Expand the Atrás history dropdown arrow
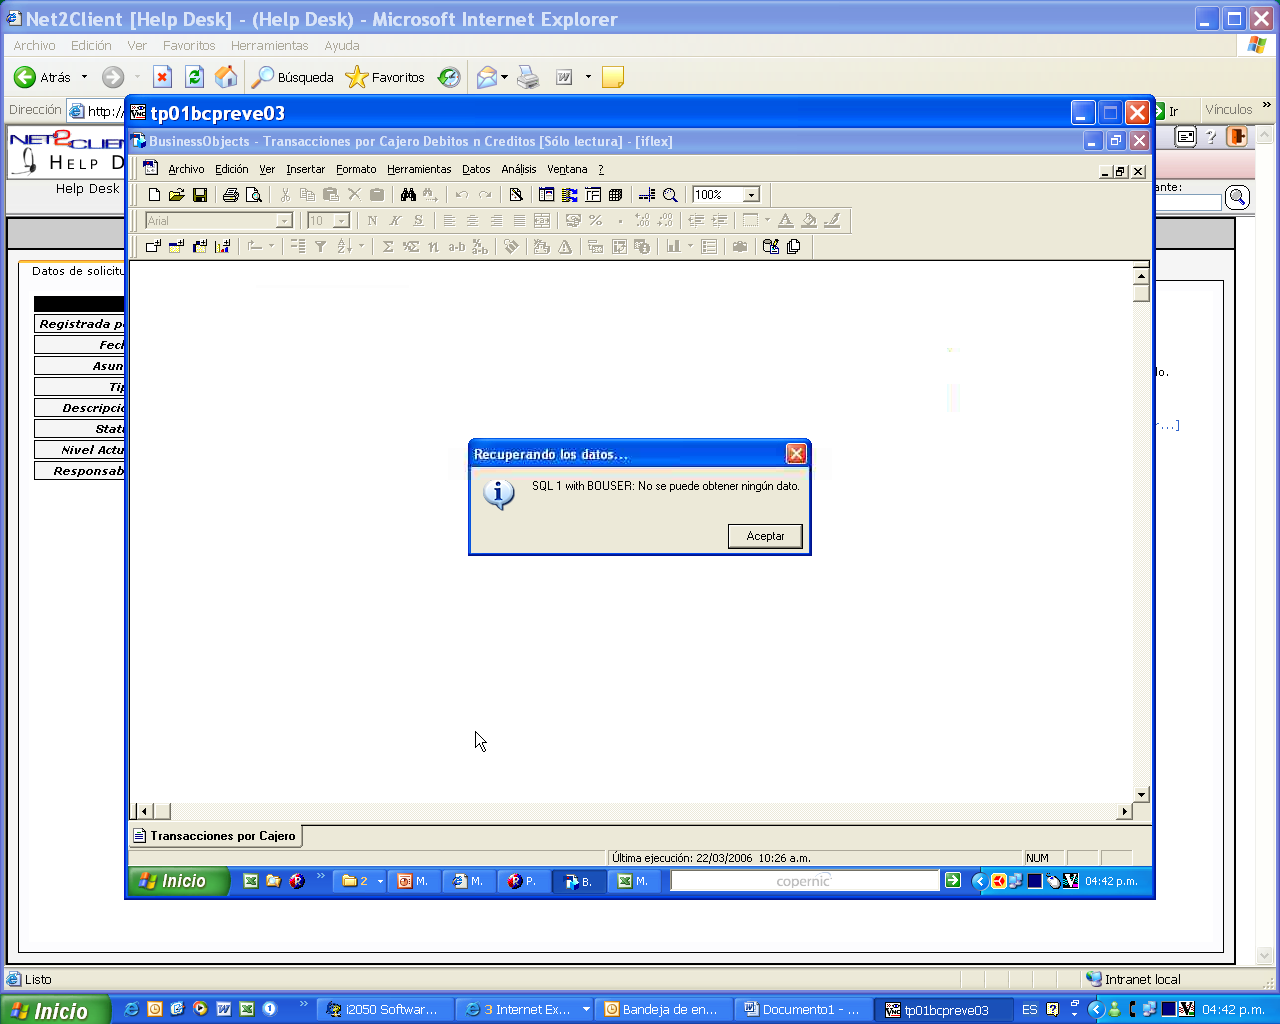Image resolution: width=1280 pixels, height=1024 pixels. click(x=84, y=77)
